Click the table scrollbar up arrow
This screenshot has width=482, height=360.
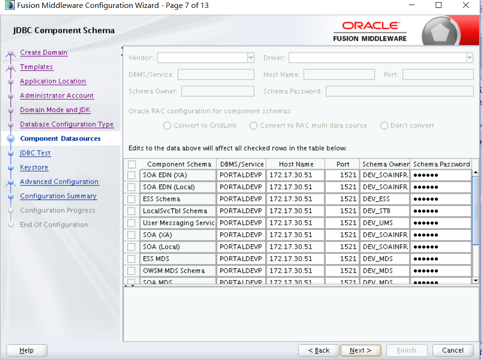[476, 172]
